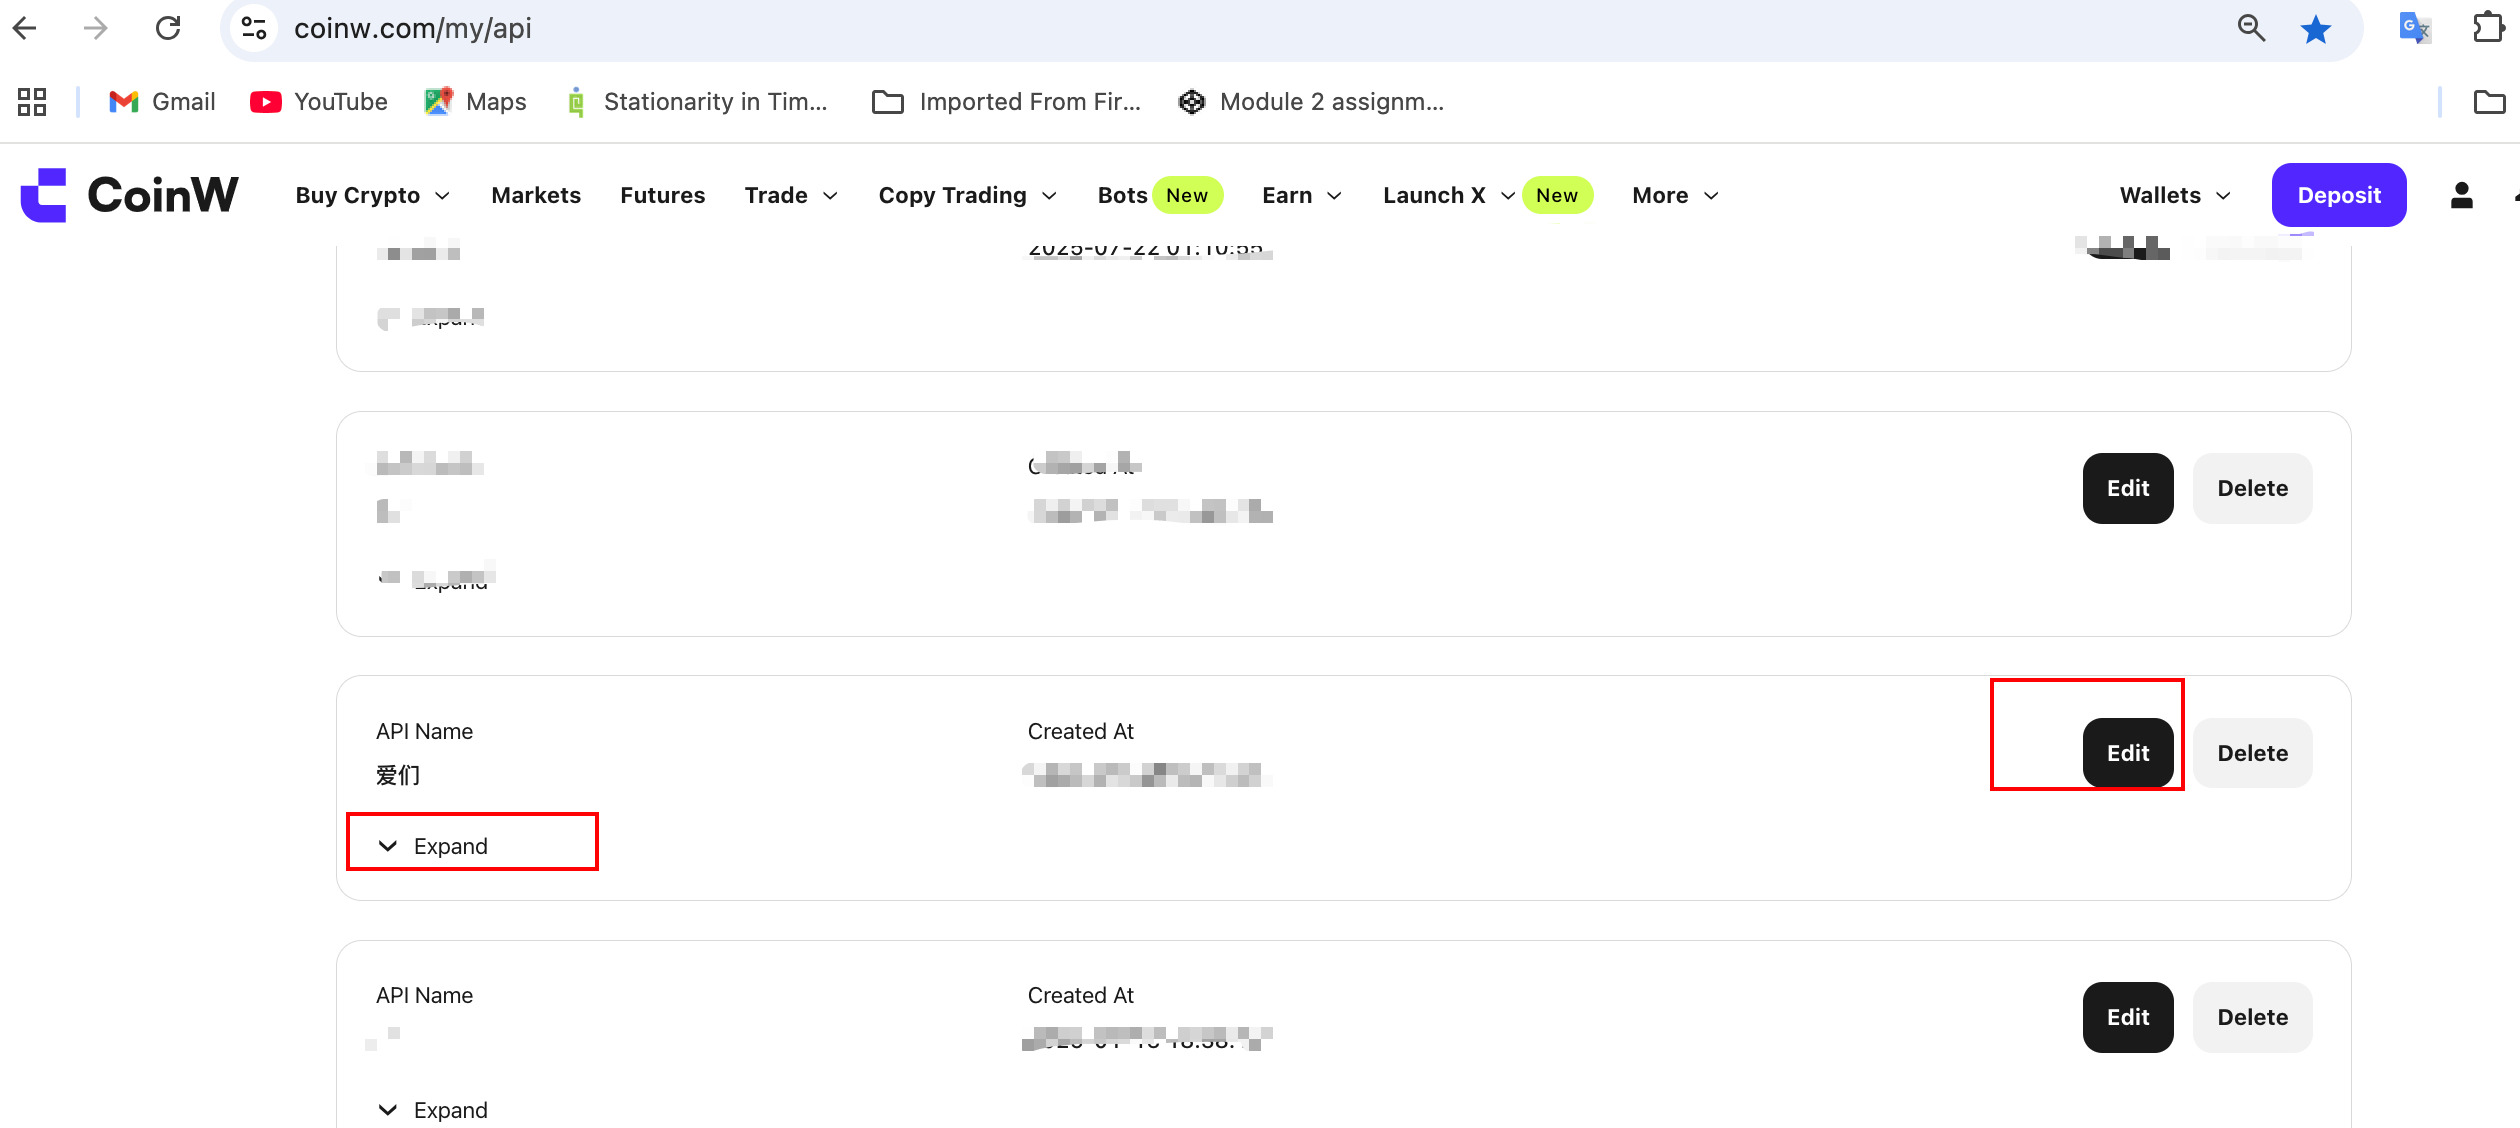Click the CoinW logo icon
Viewport: 2520px width, 1128px height.
[x=44, y=194]
